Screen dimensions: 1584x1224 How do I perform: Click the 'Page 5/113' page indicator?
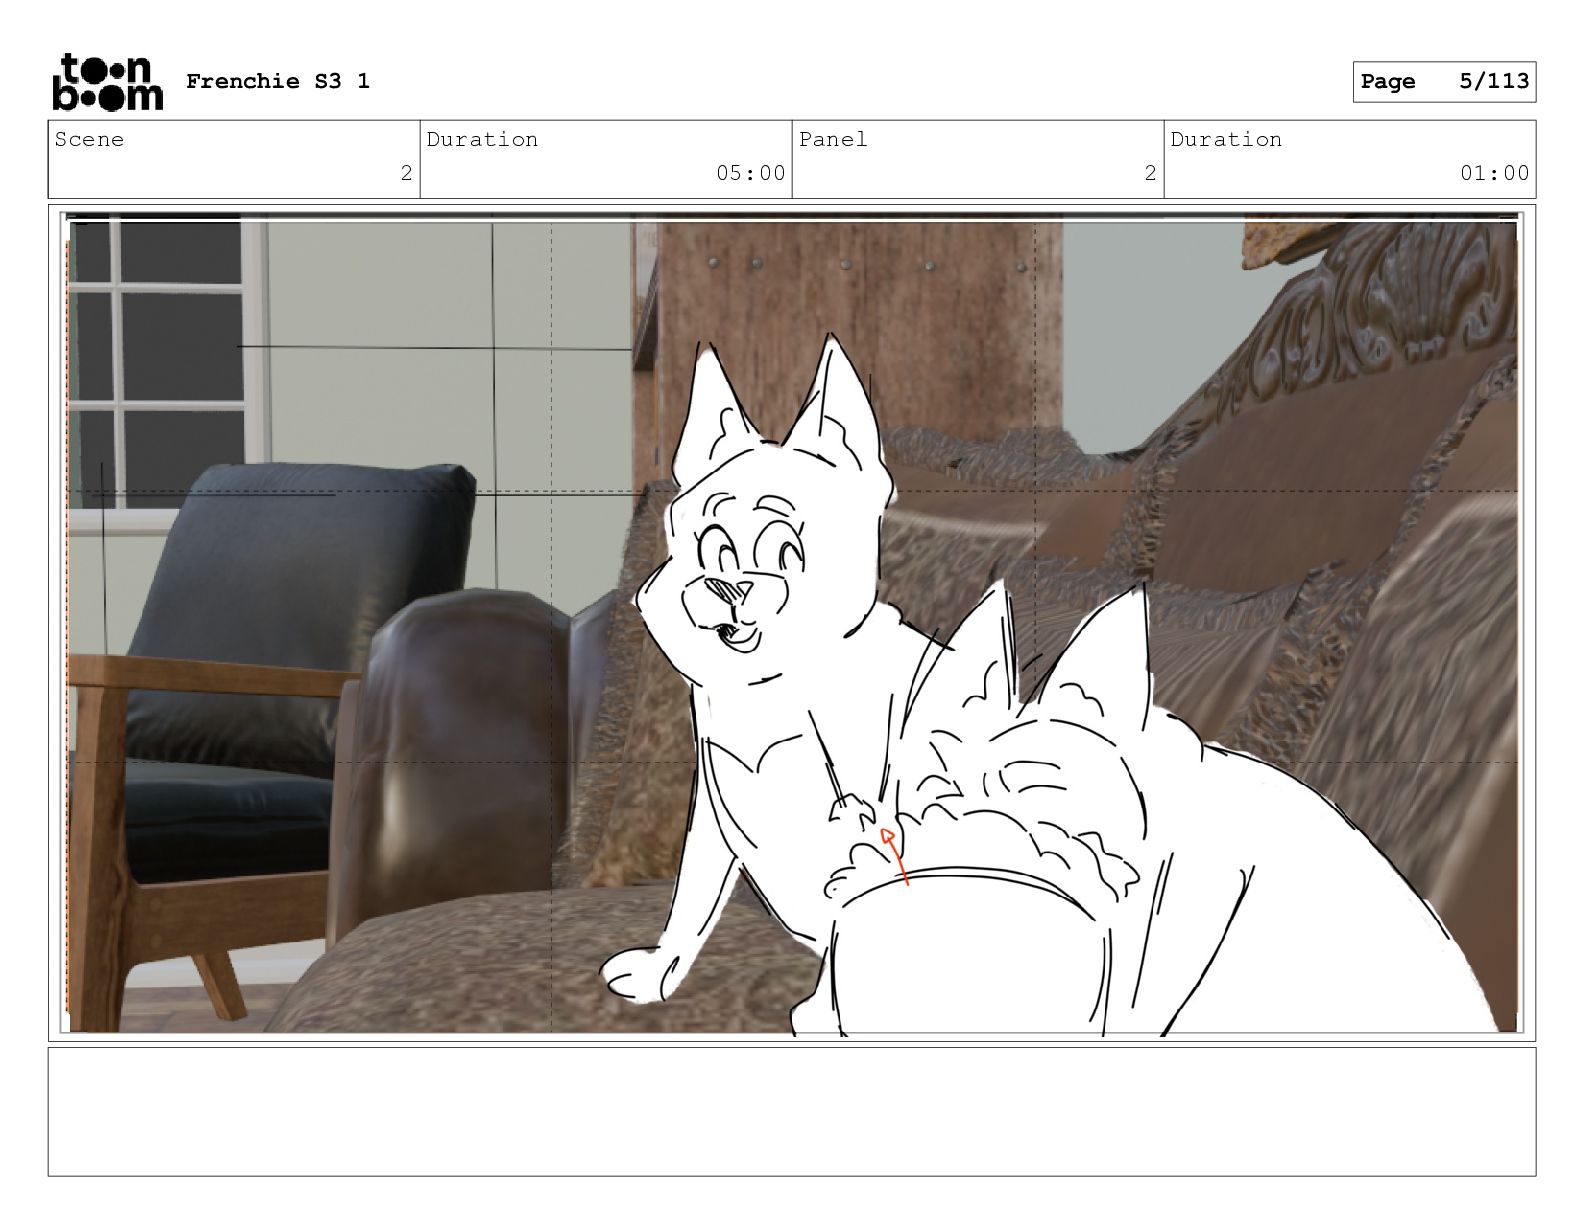pos(1444,82)
